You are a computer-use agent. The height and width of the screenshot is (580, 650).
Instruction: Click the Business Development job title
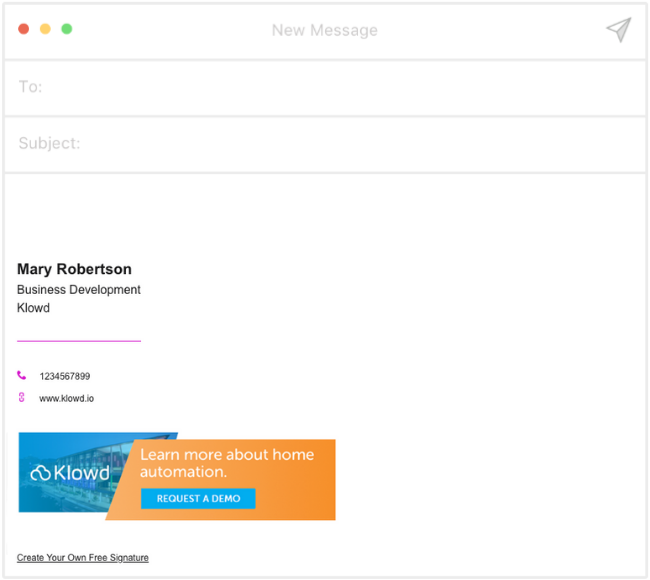[x=79, y=290]
